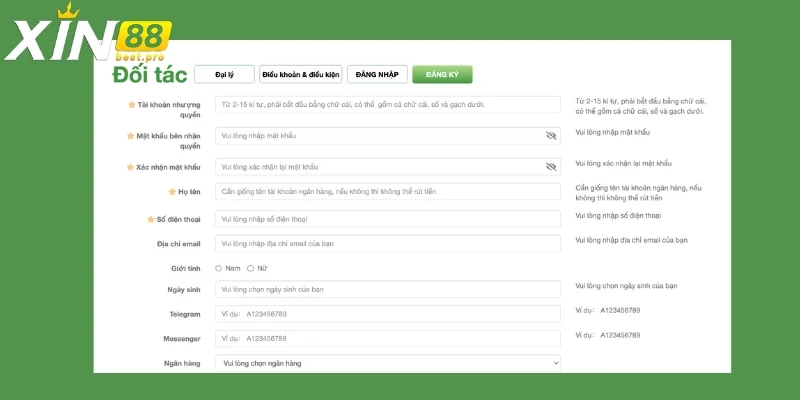Focus the Địa chỉ email input field
Screen dimensions: 800x400
pyautogui.click(x=387, y=244)
